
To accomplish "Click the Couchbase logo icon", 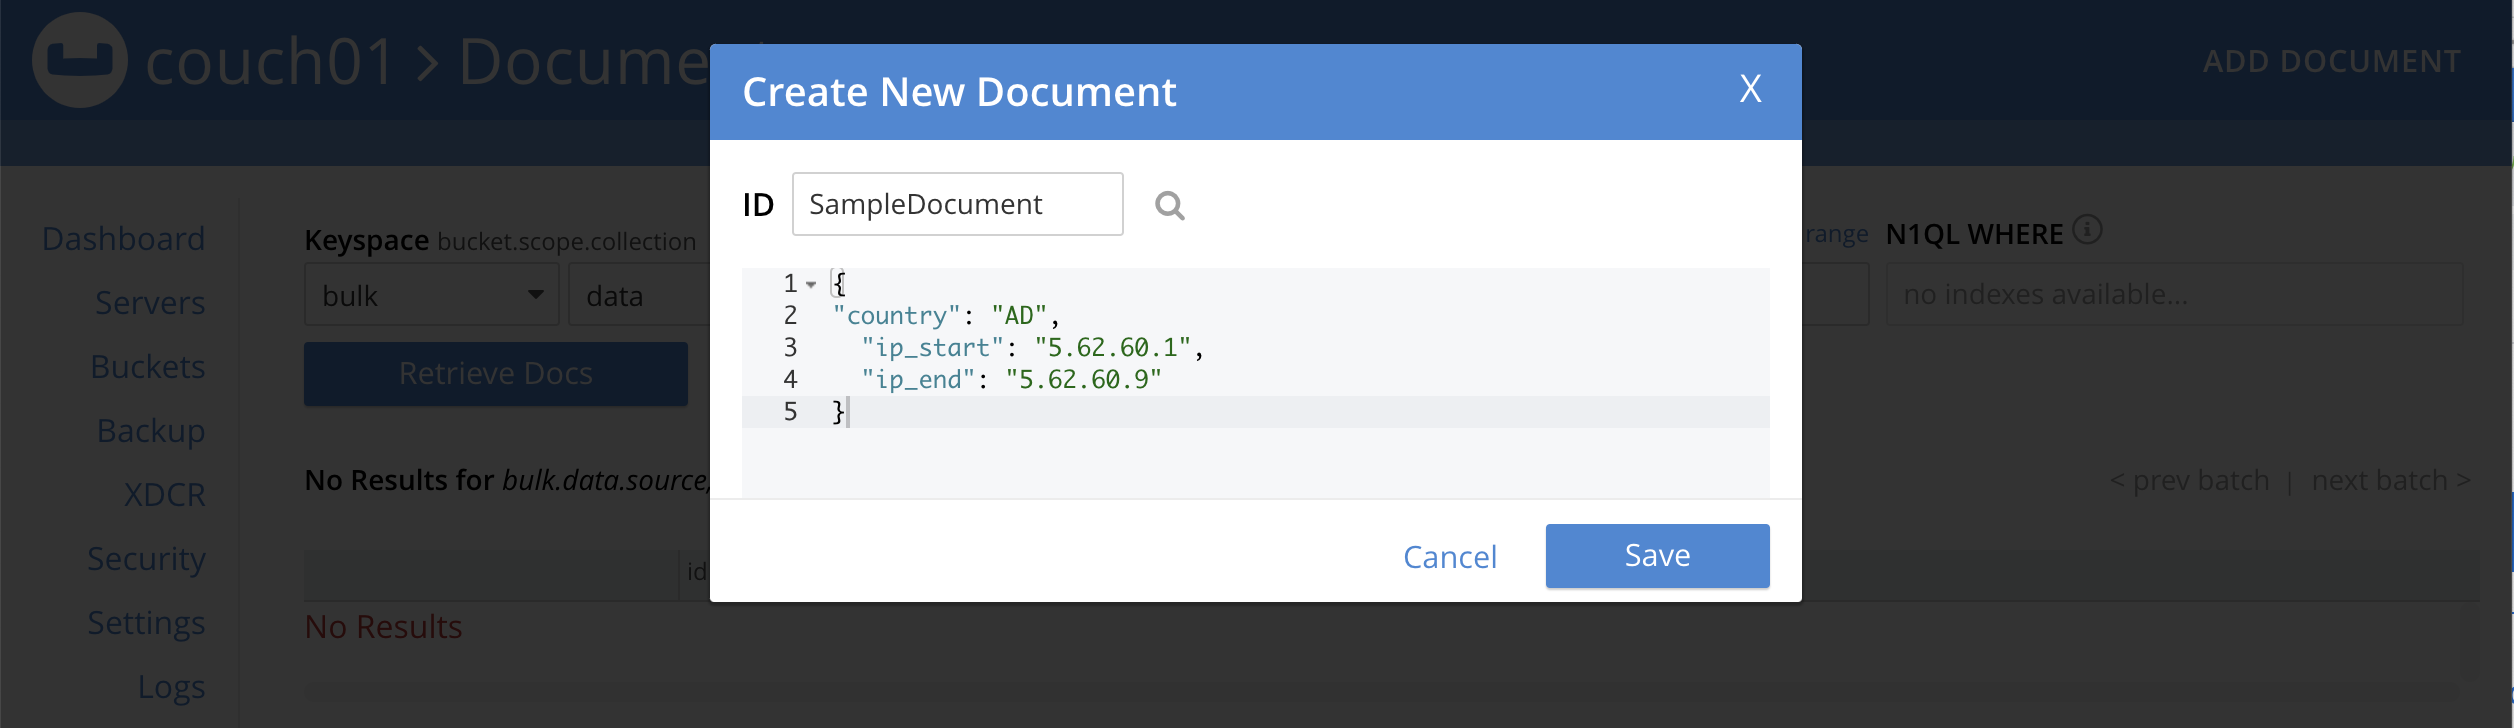I will coord(80,60).
